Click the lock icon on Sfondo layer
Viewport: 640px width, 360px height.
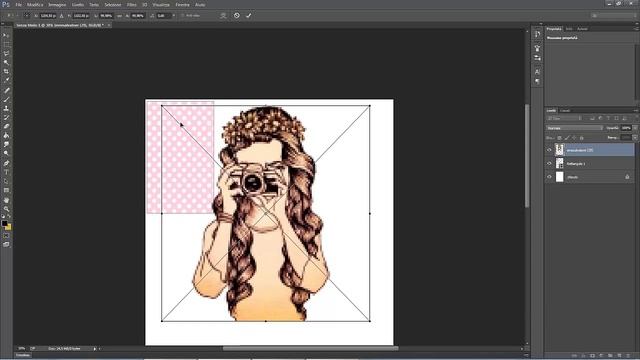coord(627,177)
